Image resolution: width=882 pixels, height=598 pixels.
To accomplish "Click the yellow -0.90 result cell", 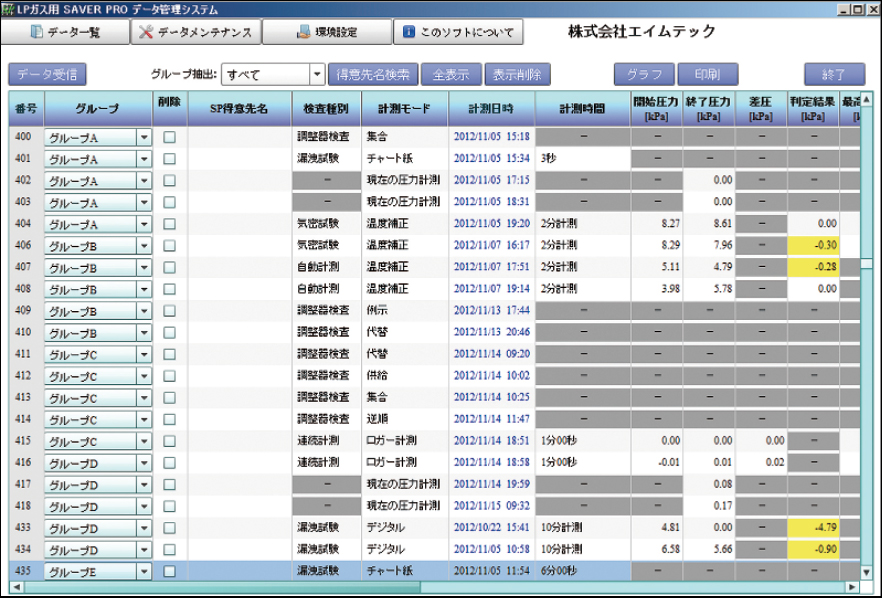I will [x=813, y=550].
